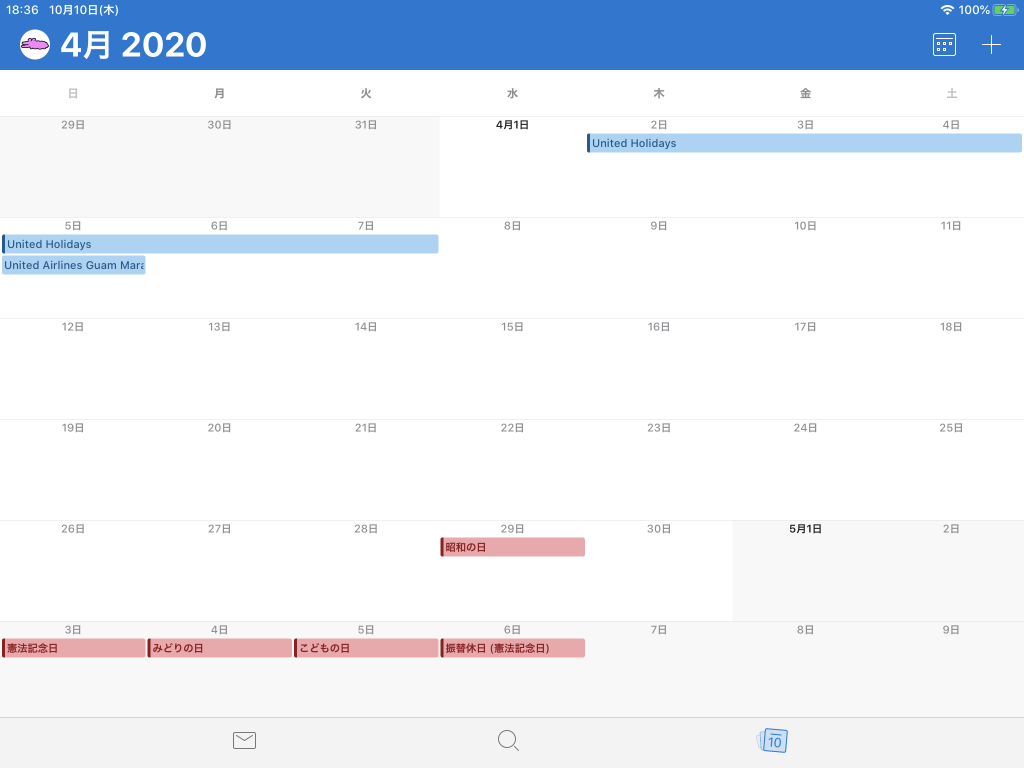Select the 4月1日 date cell

(512, 170)
